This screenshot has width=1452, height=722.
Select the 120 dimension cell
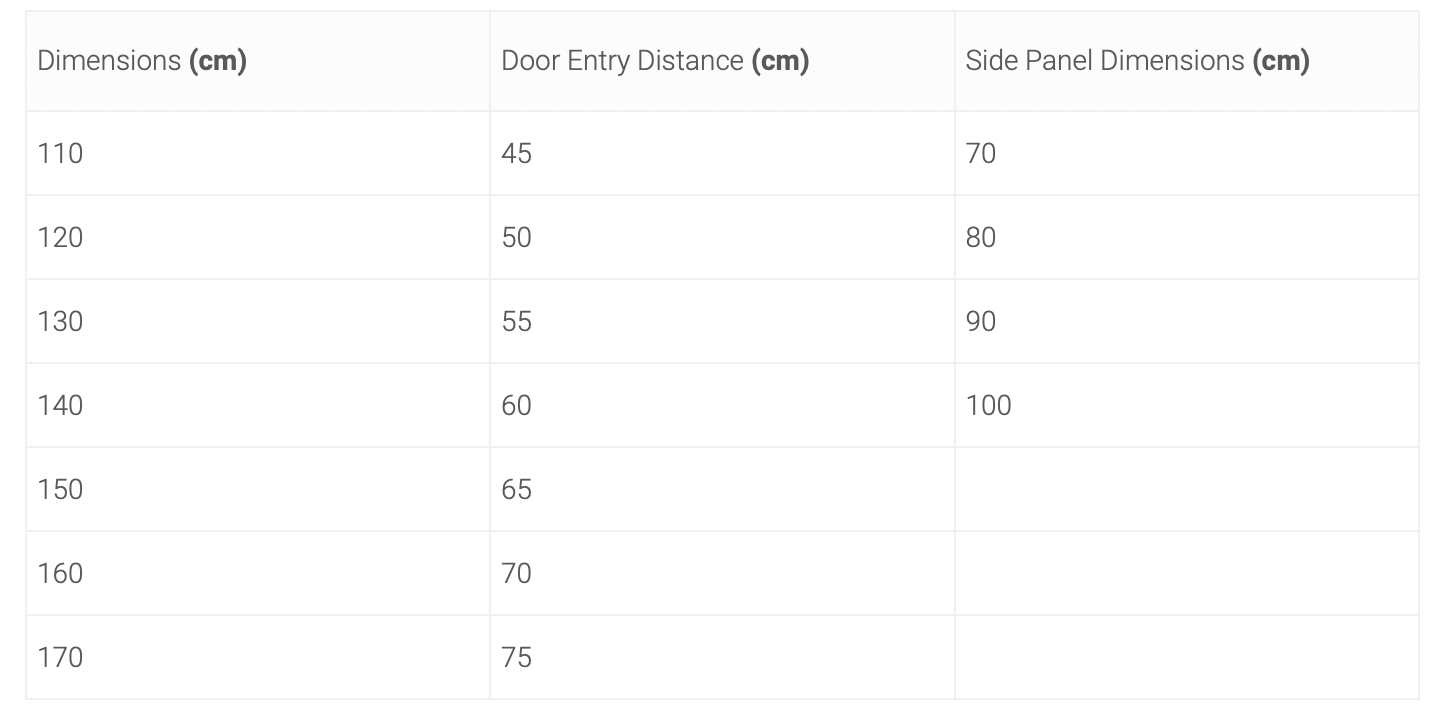[258, 237]
